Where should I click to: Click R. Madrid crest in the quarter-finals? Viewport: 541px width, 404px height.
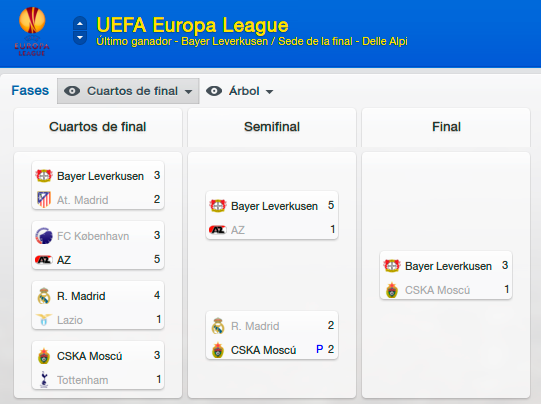click(44, 296)
